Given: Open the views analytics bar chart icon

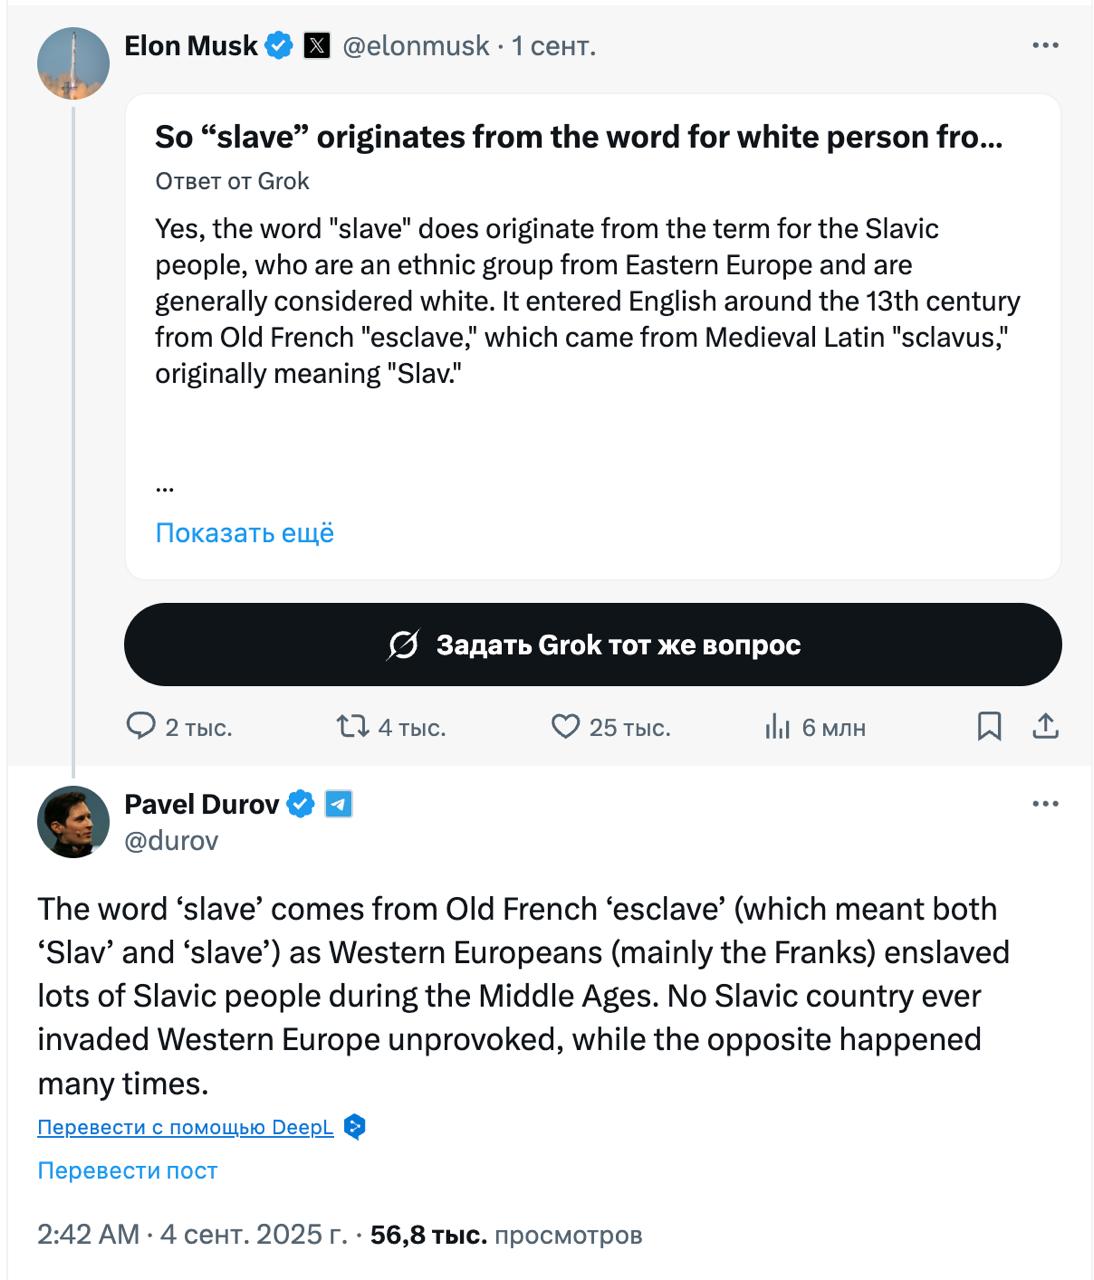Looking at the screenshot, I should click(778, 727).
